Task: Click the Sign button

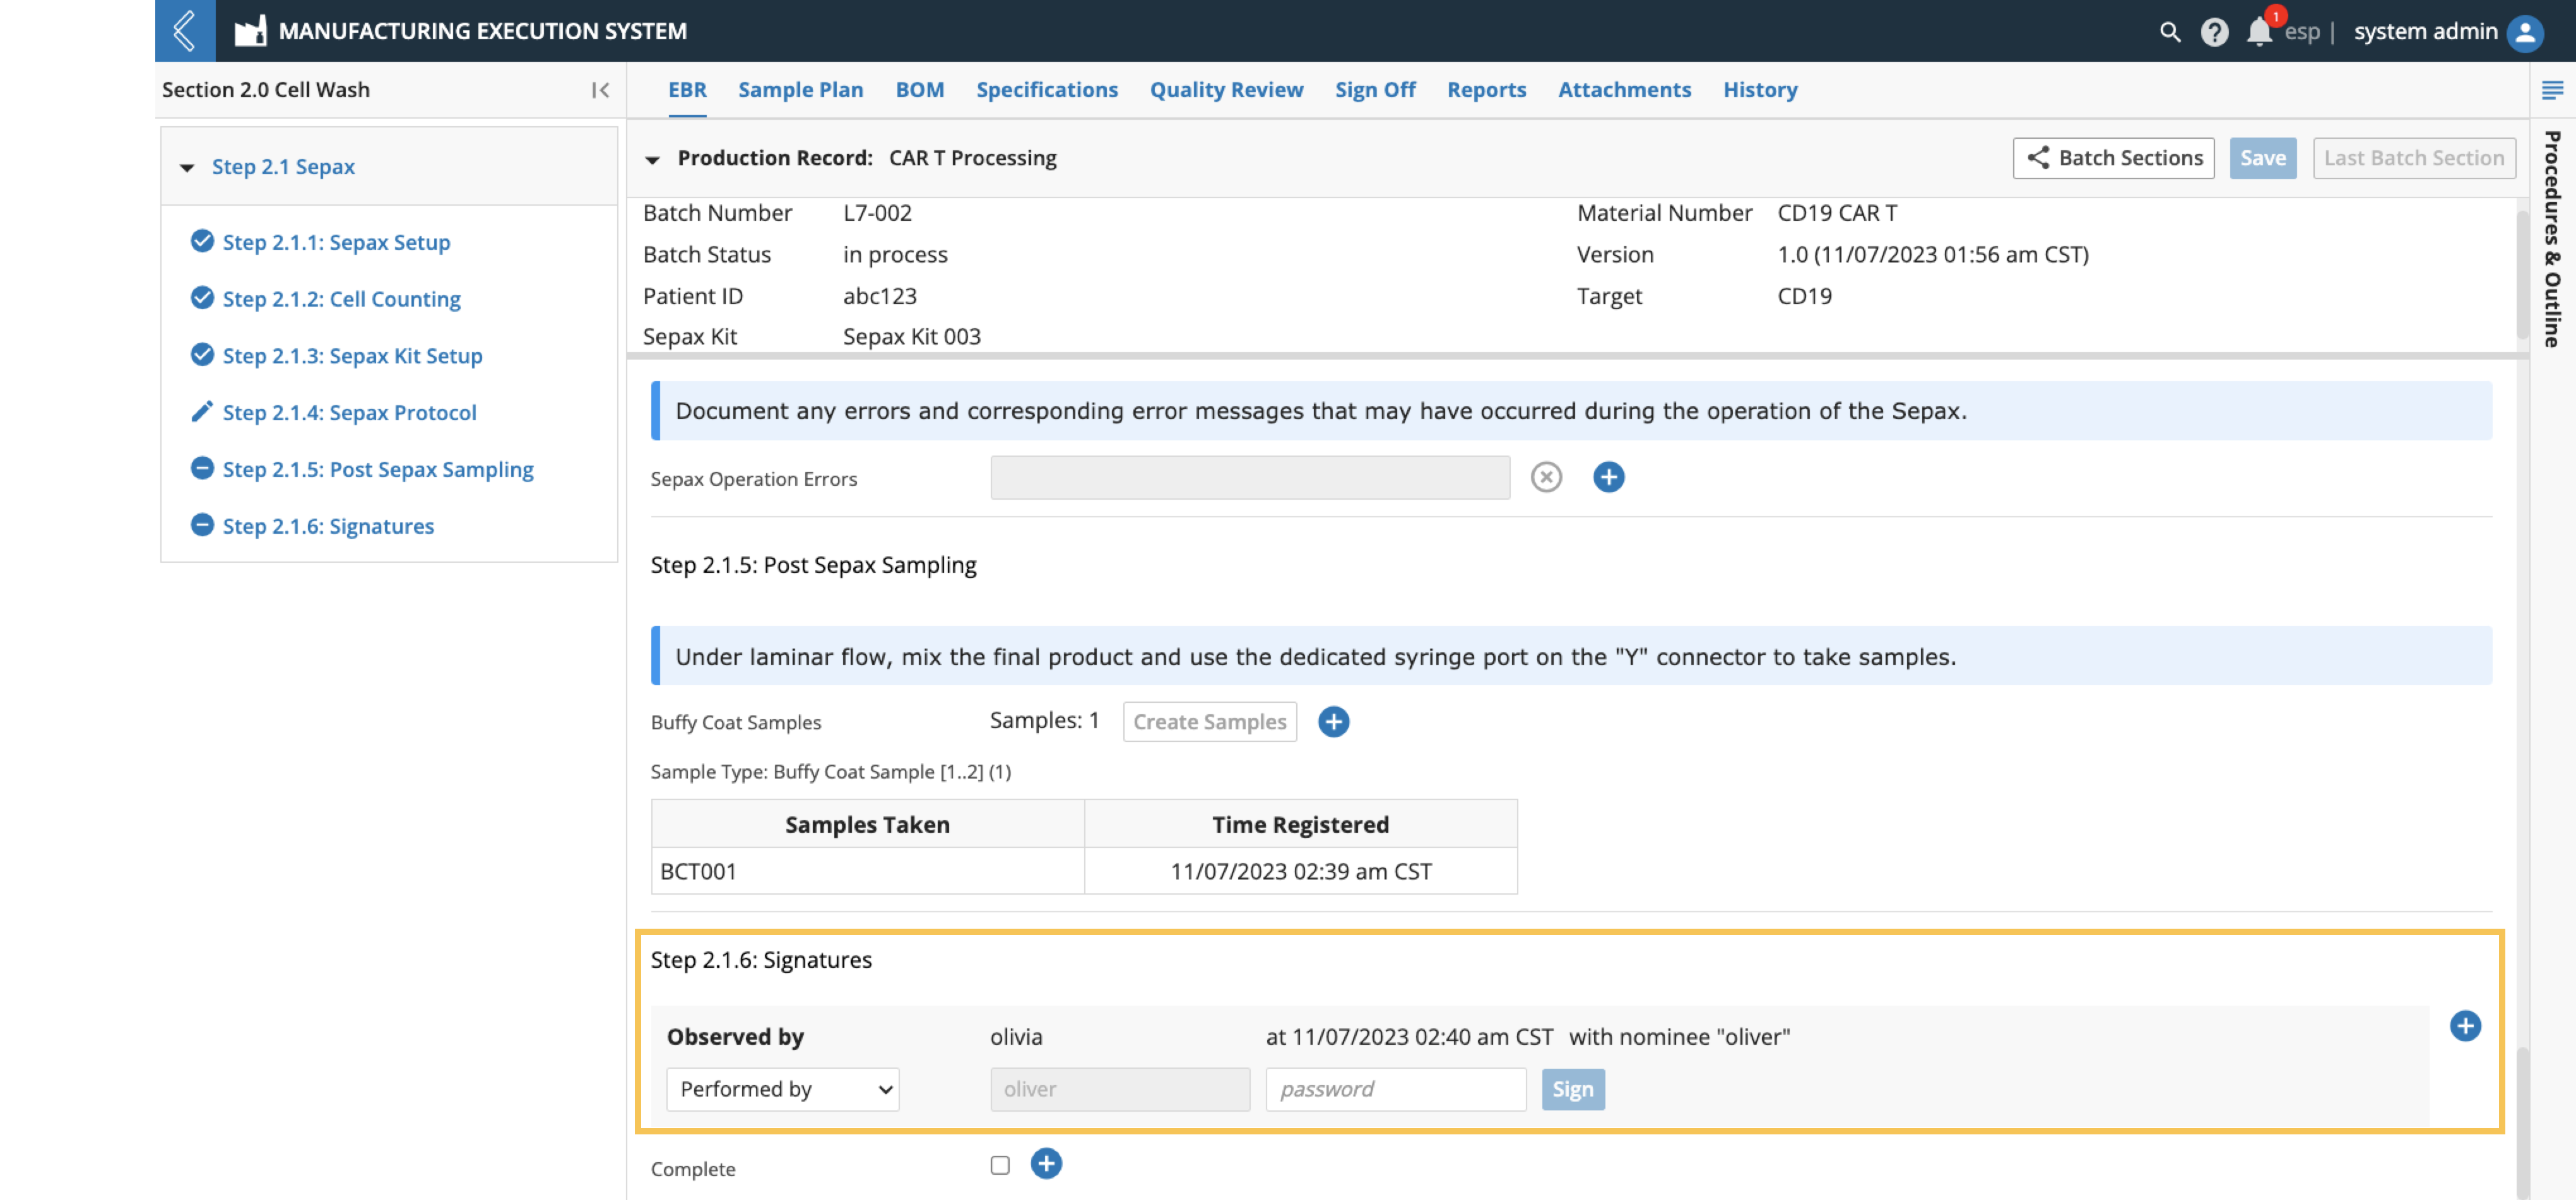Action: 1572,1089
